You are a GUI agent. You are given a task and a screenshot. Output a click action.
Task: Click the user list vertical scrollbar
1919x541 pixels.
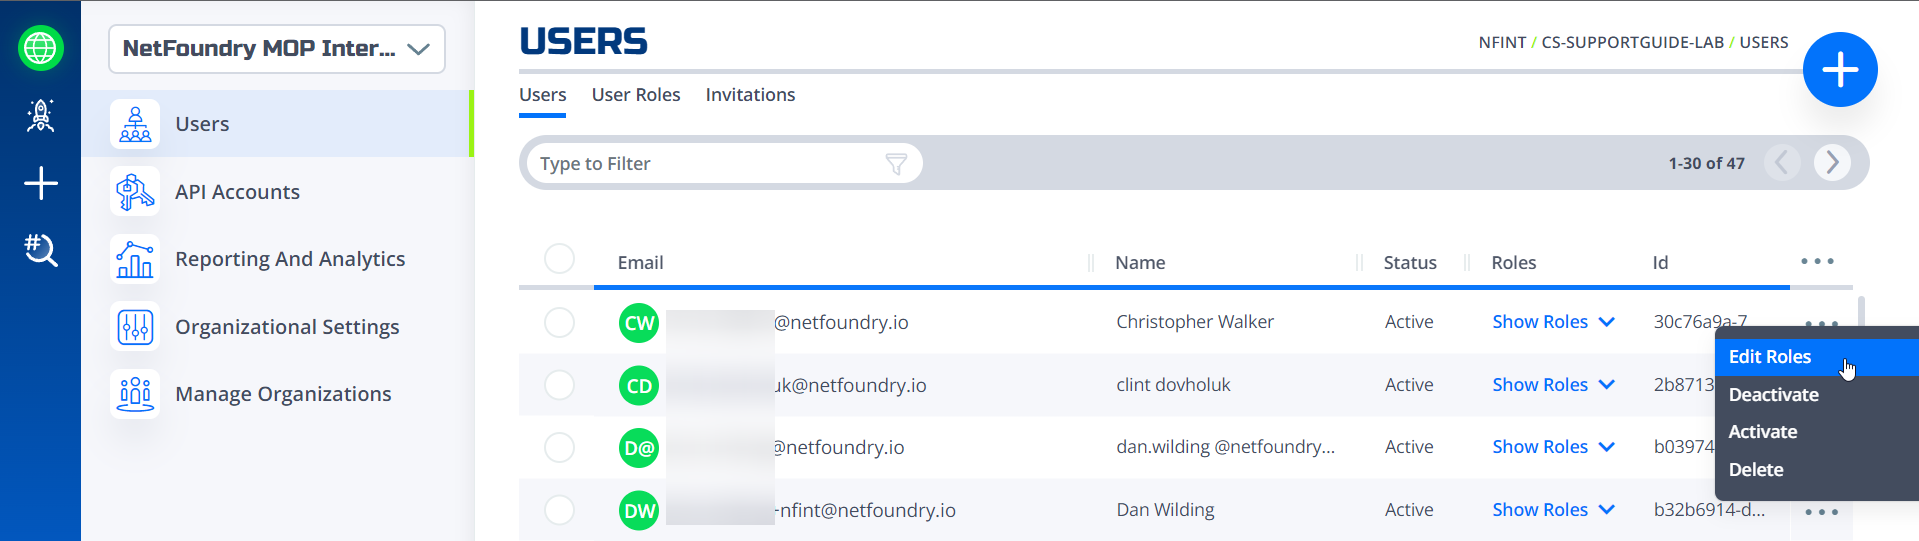point(1861,312)
